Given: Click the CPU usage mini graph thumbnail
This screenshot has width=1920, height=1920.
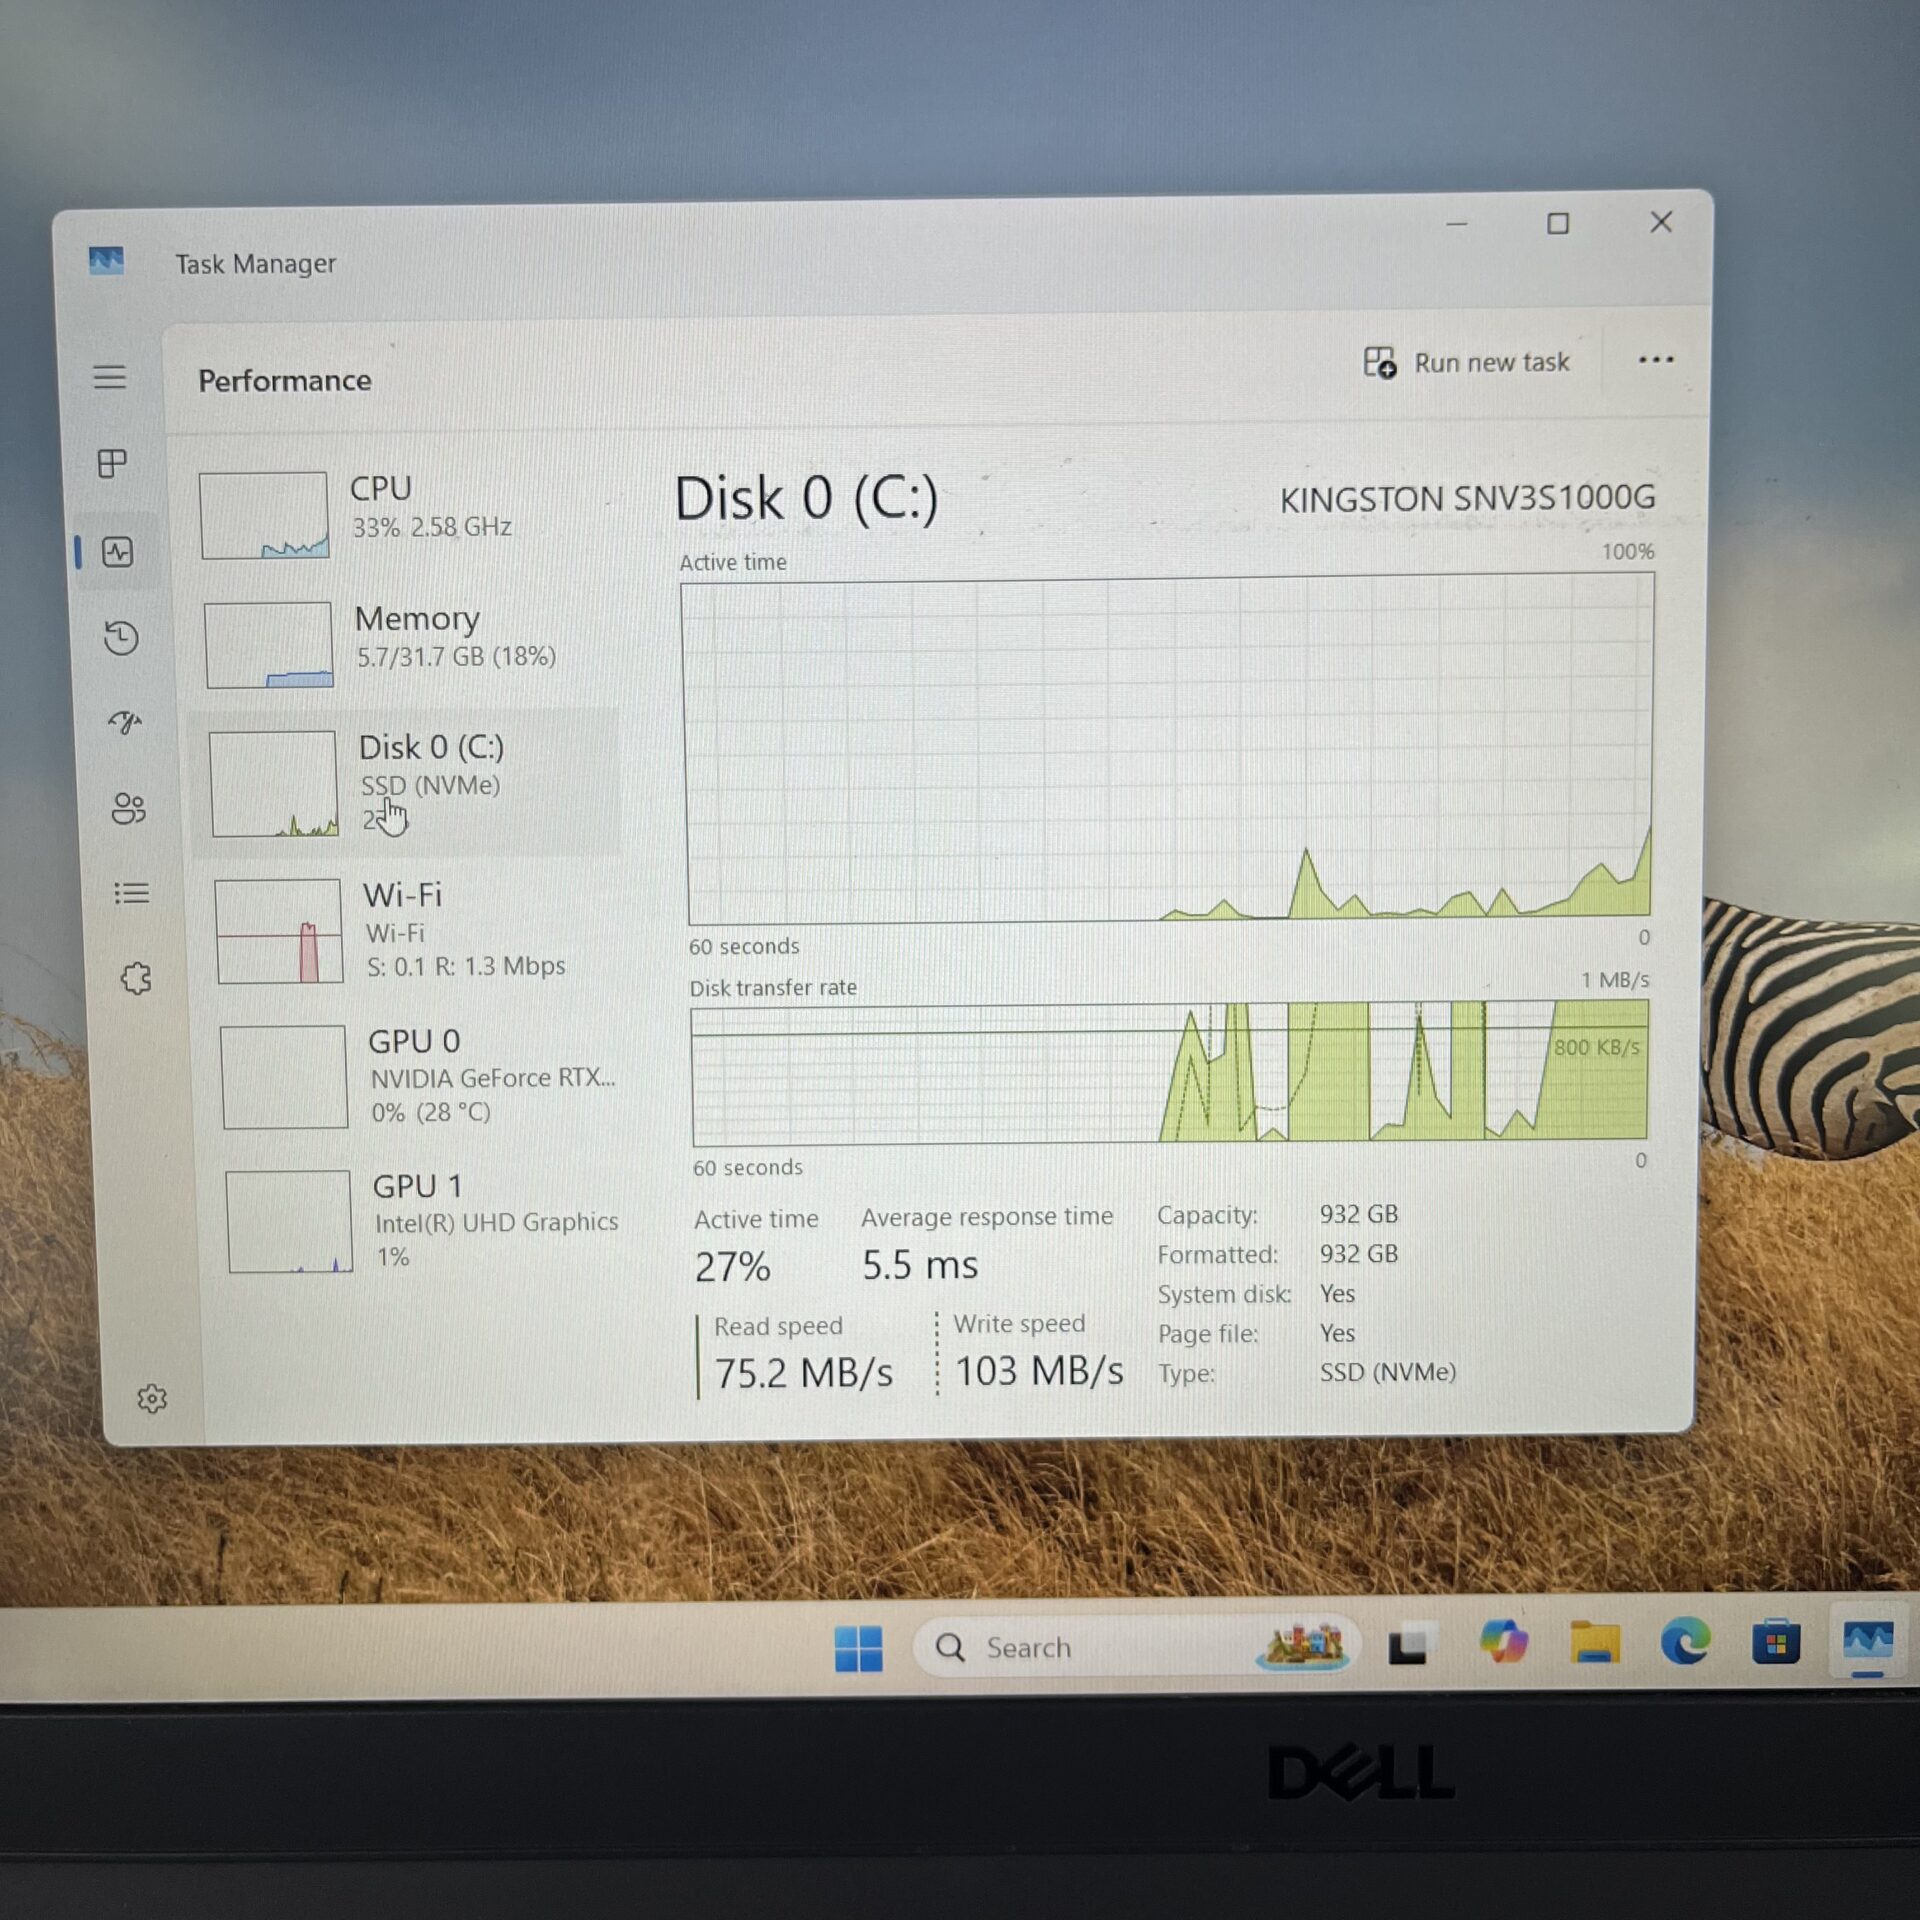Looking at the screenshot, I should [x=264, y=515].
